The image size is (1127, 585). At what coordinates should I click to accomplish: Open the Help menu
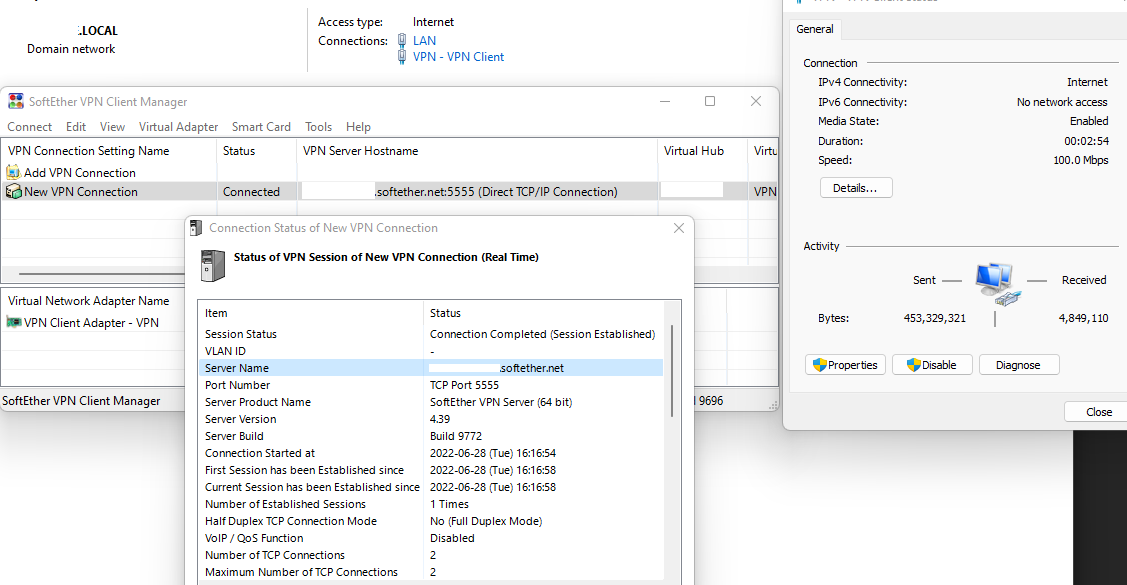tap(358, 126)
